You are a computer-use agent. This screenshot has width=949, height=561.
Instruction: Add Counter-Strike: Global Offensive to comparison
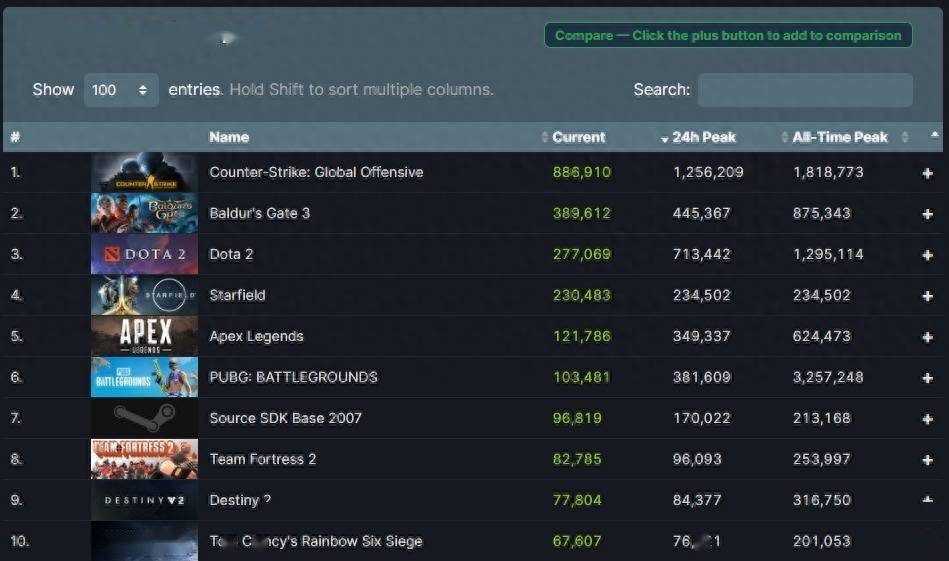(x=927, y=173)
